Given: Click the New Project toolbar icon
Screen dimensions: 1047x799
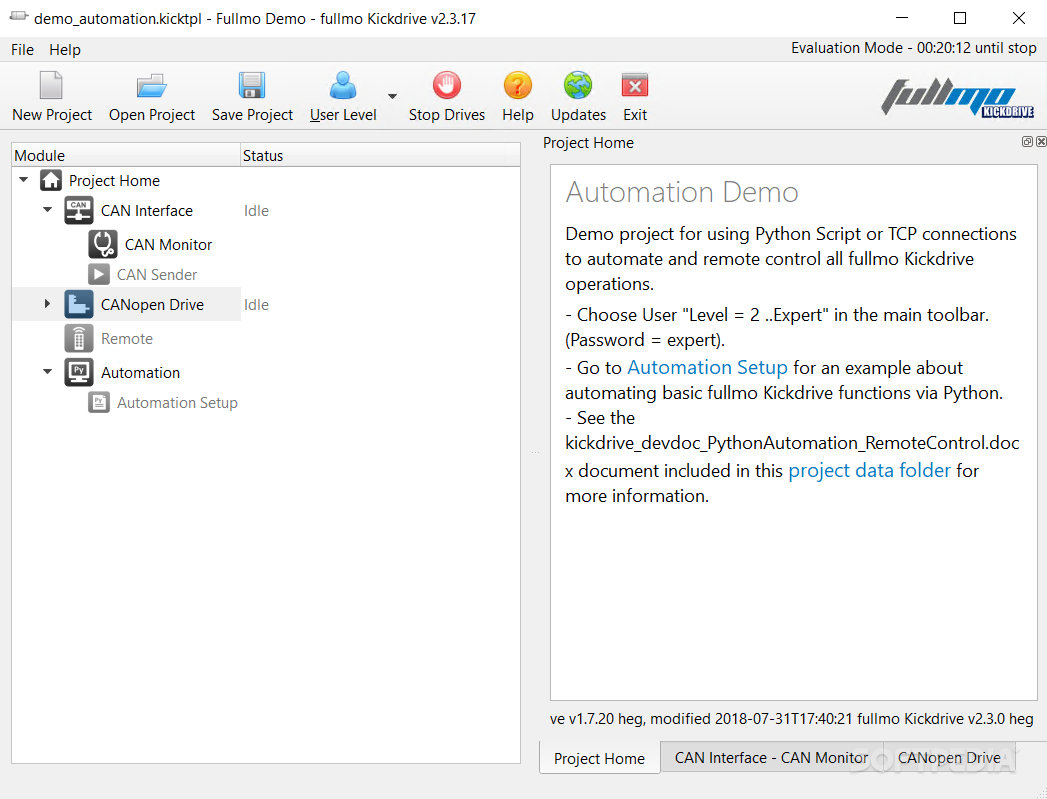Looking at the screenshot, I should tap(51, 85).
